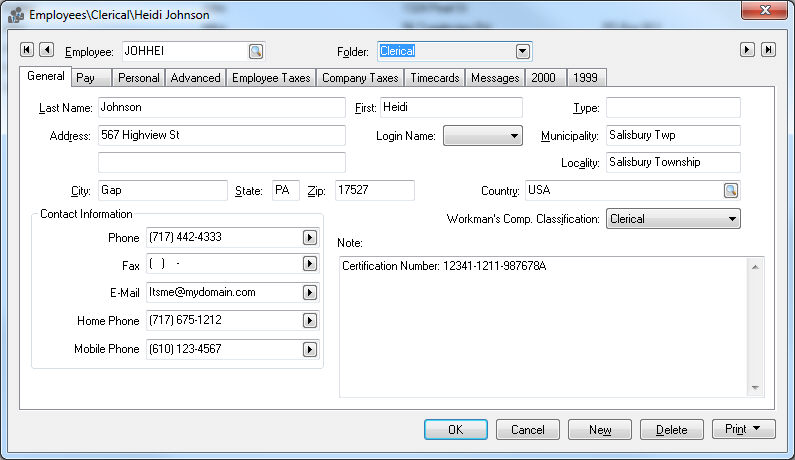Click the arrow button beside Mobile Phone
This screenshot has height=460, width=795.
coord(310,349)
